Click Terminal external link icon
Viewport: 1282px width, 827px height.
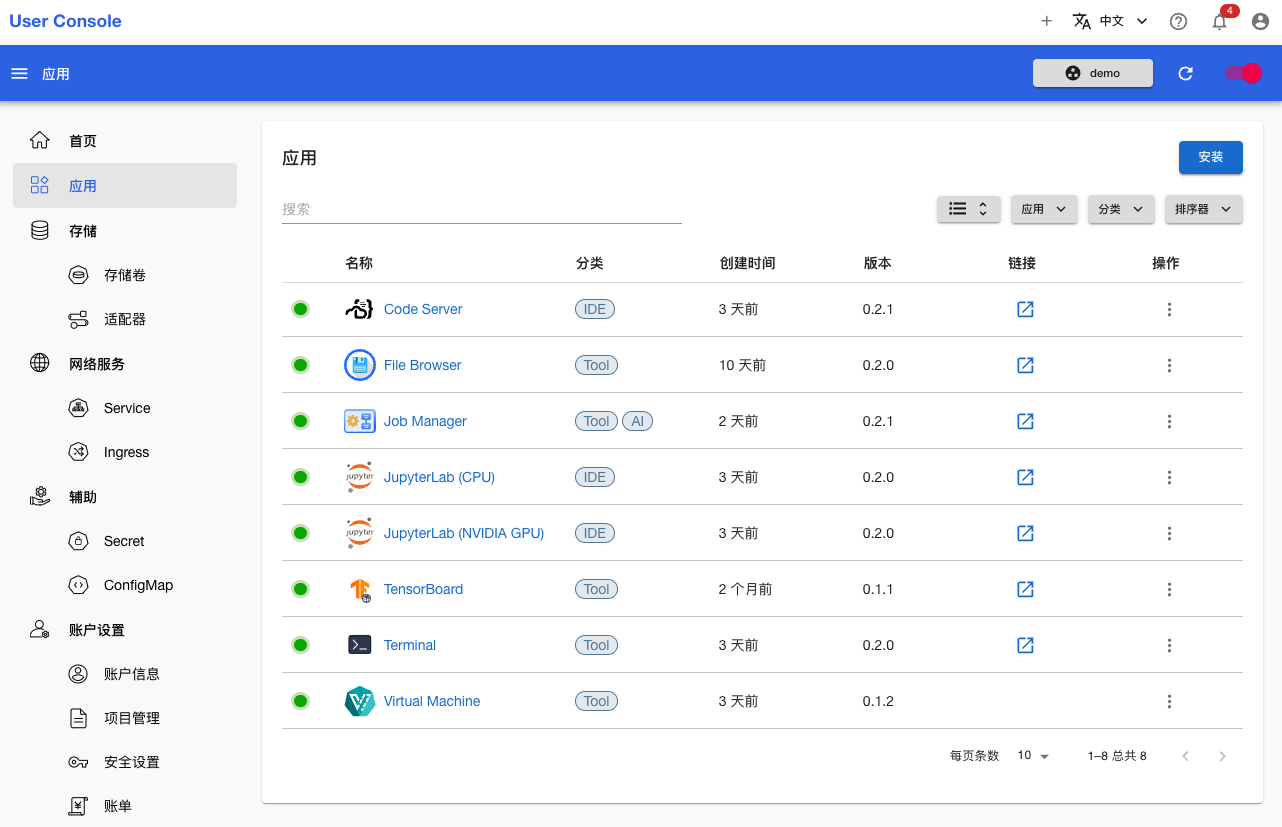click(1025, 645)
